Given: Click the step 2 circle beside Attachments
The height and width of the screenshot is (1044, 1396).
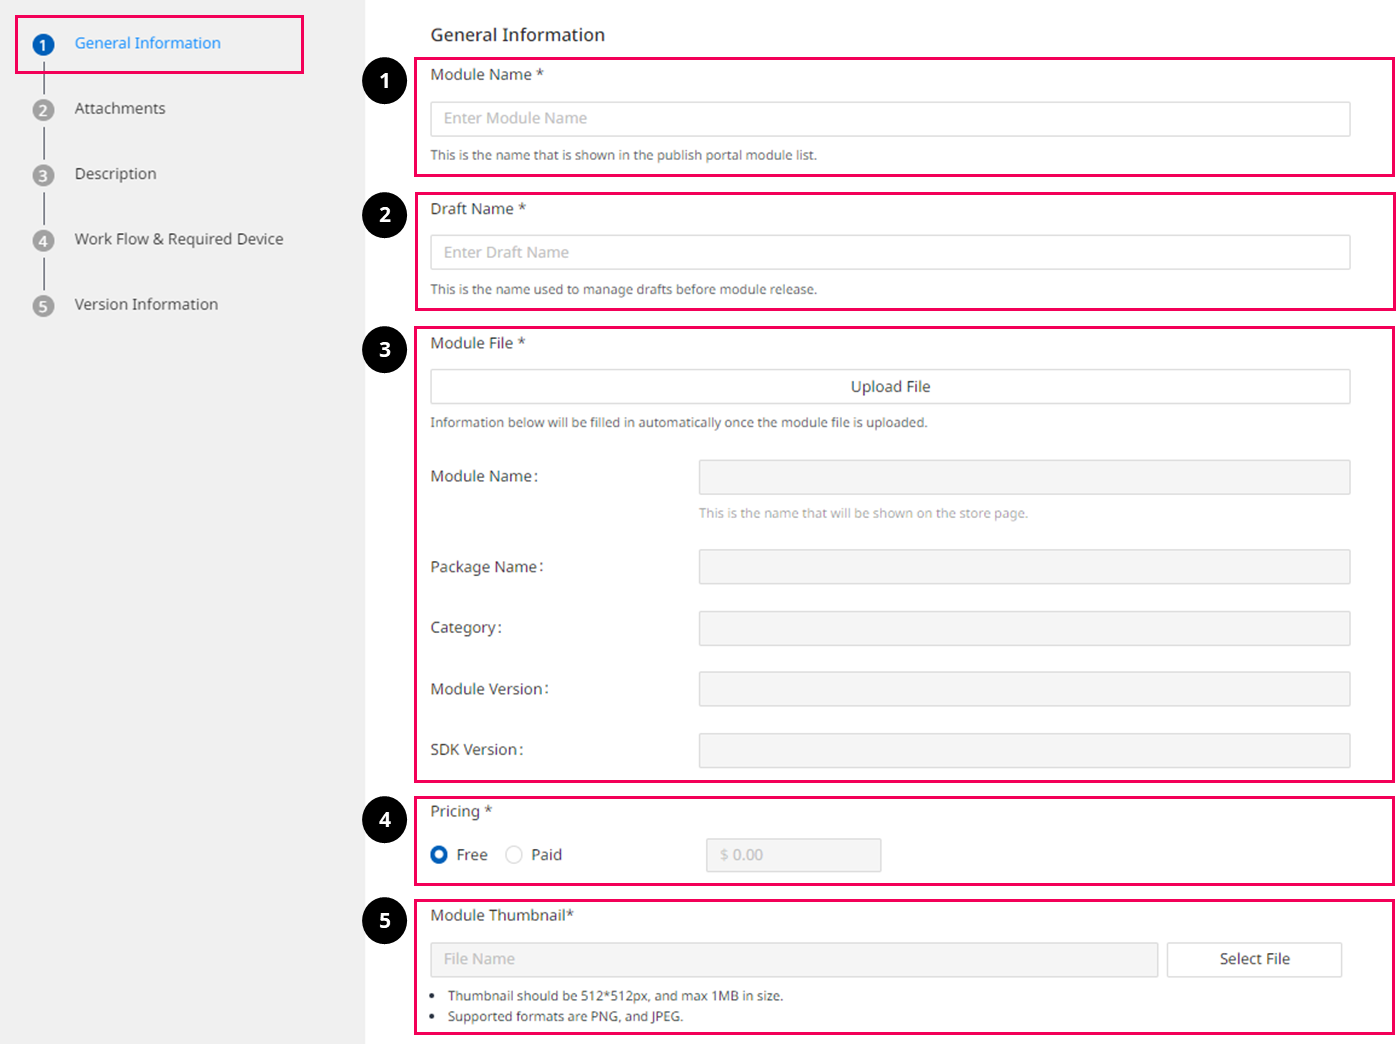Looking at the screenshot, I should [43, 108].
